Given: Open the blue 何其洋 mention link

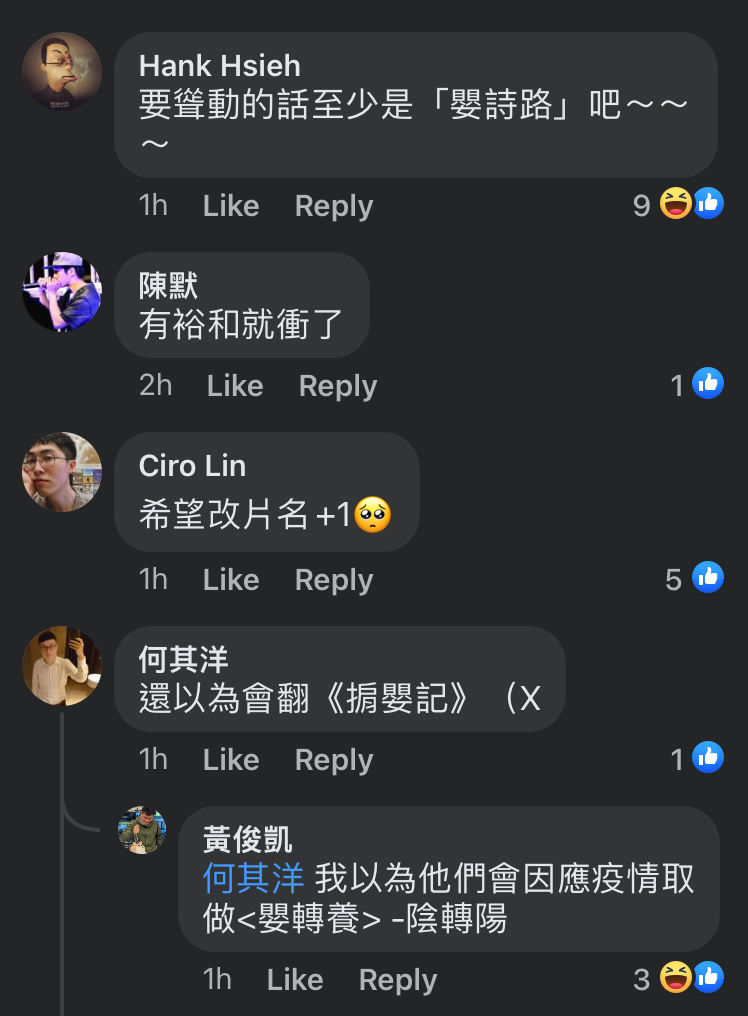Looking at the screenshot, I should pos(253,878).
